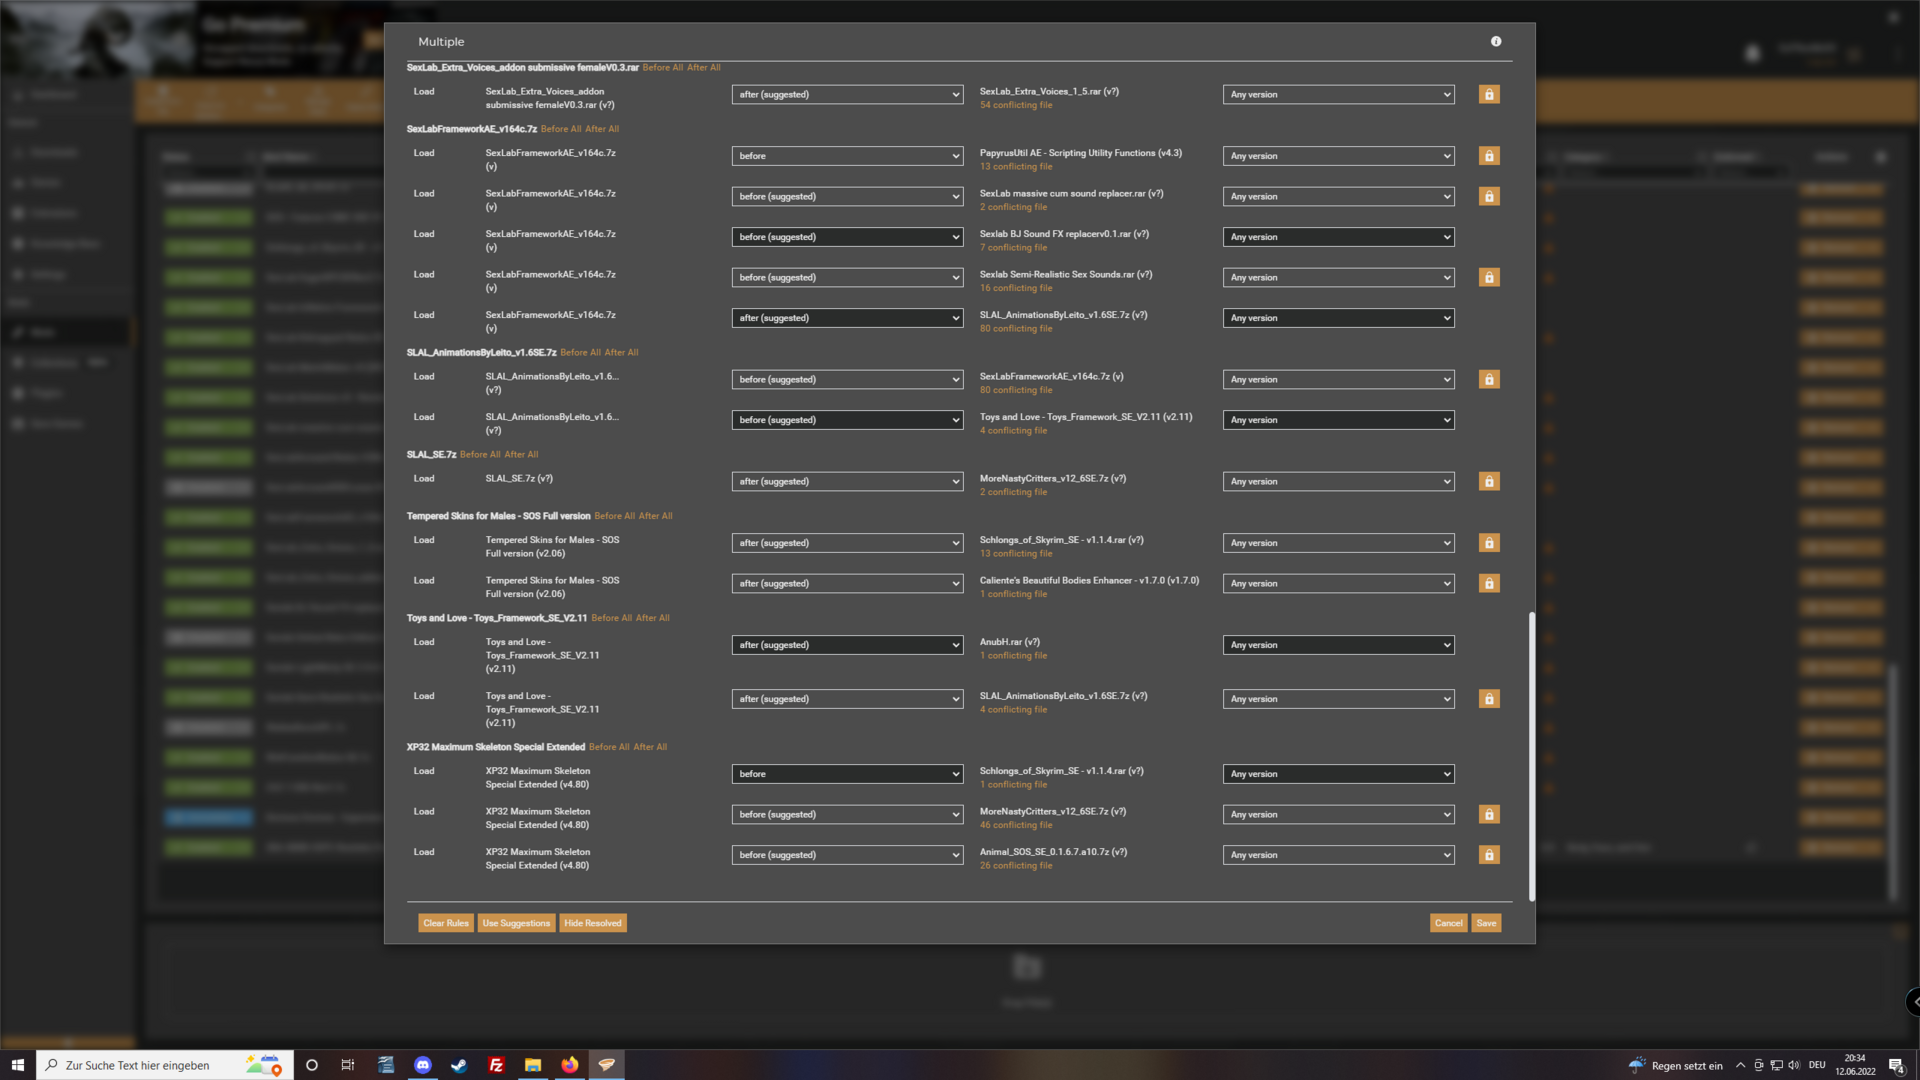The height and width of the screenshot is (1080, 1920).
Task: Open notification center in system tray
Action: [x=1896, y=1065]
